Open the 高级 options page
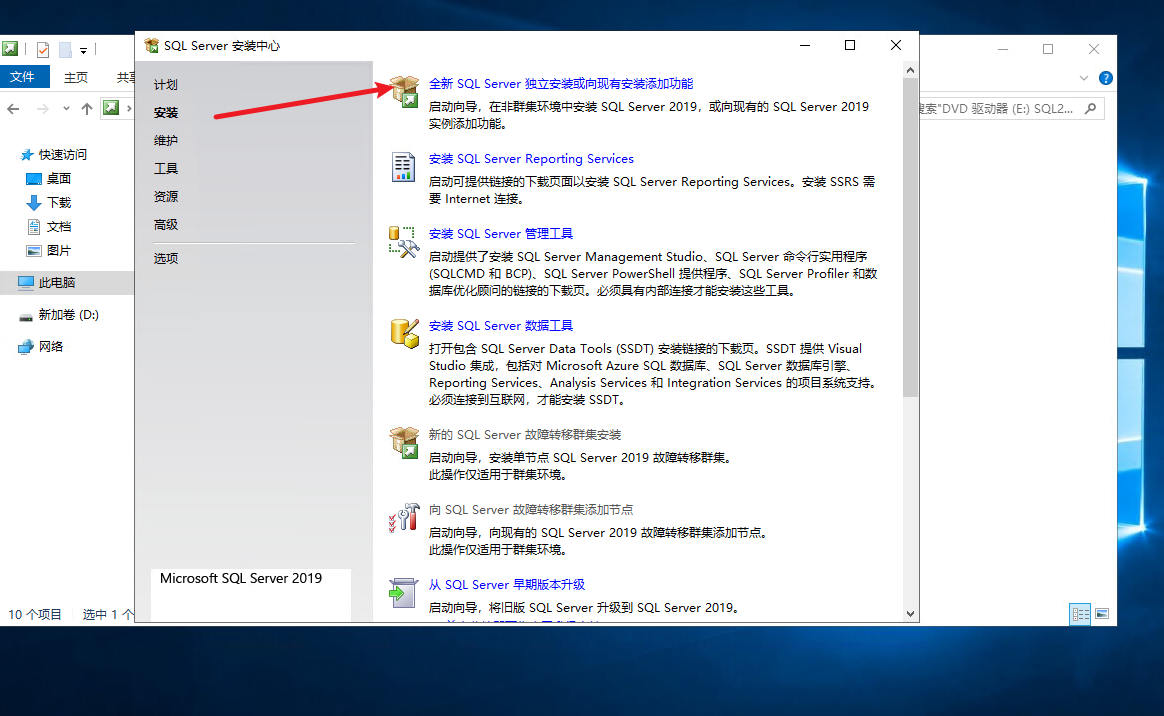Viewport: 1164px width, 716px height. 166,225
